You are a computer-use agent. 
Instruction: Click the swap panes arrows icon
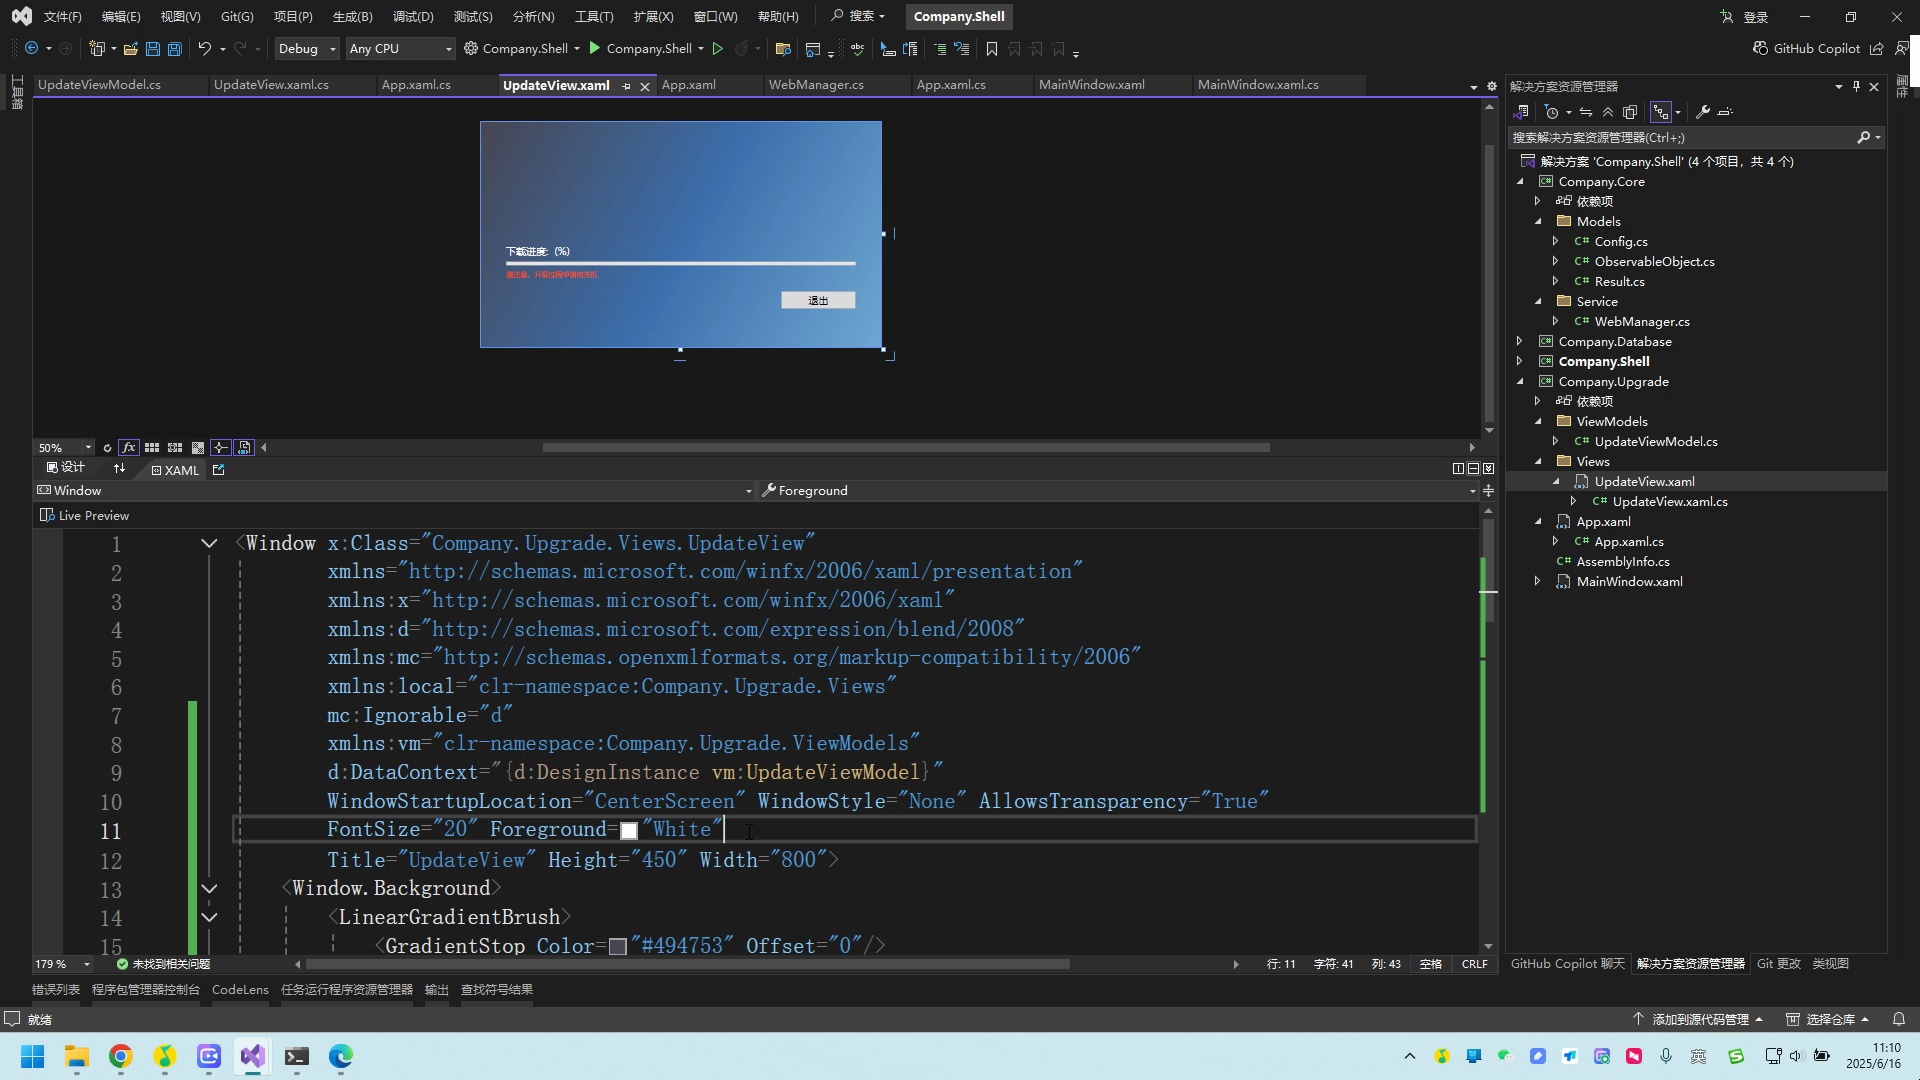coord(119,469)
